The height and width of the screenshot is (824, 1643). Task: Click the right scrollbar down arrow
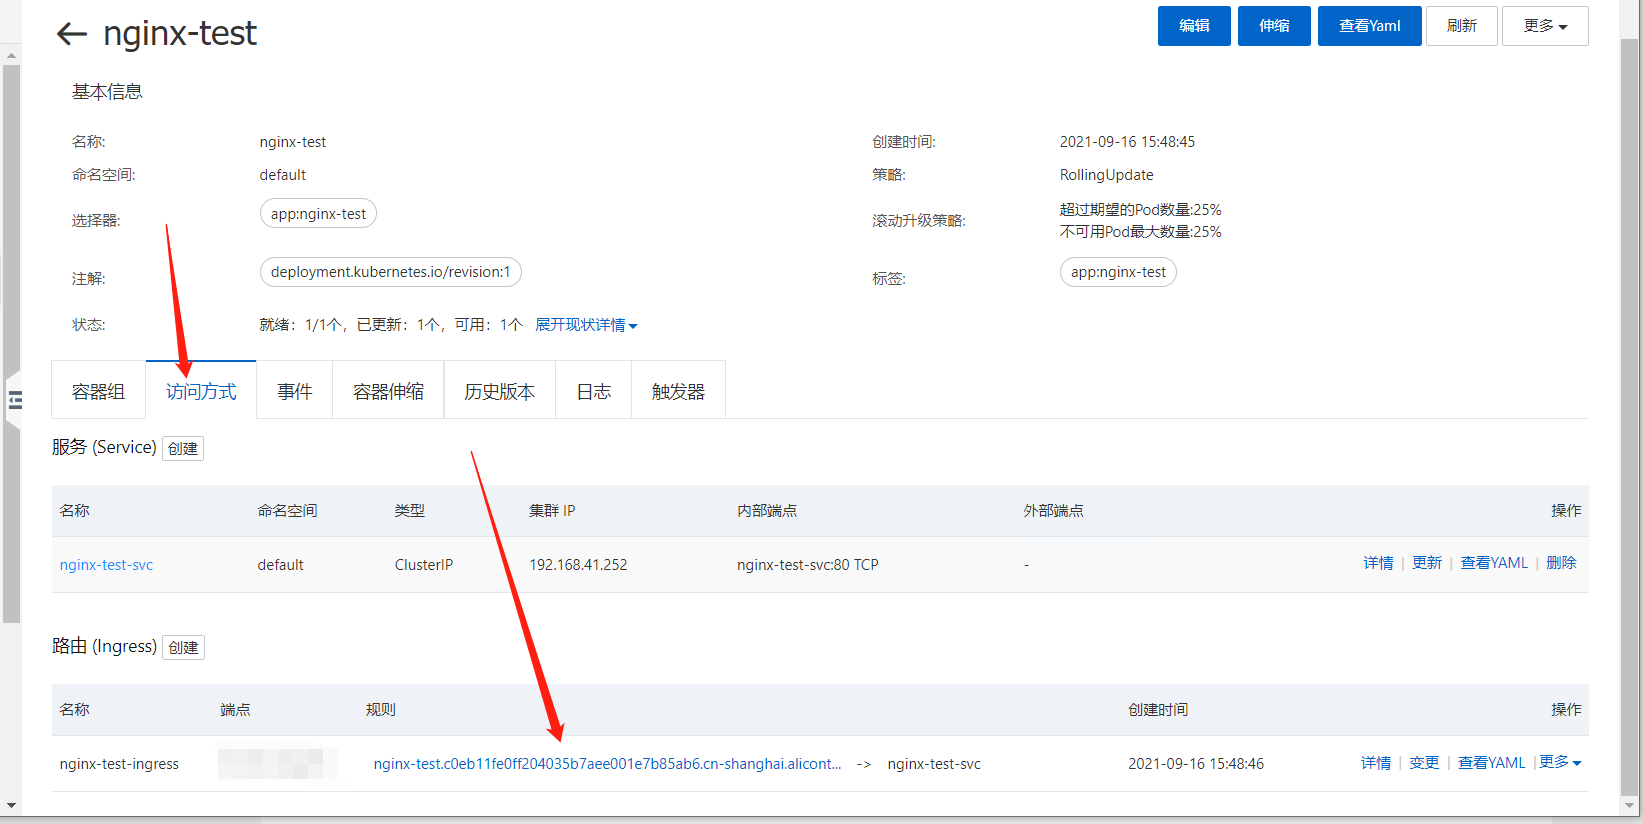[x=1630, y=805]
